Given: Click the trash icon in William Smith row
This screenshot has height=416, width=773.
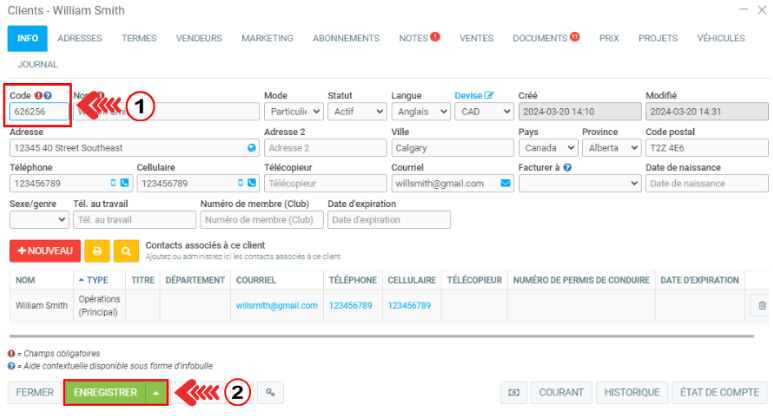Looking at the screenshot, I should coord(761,306).
